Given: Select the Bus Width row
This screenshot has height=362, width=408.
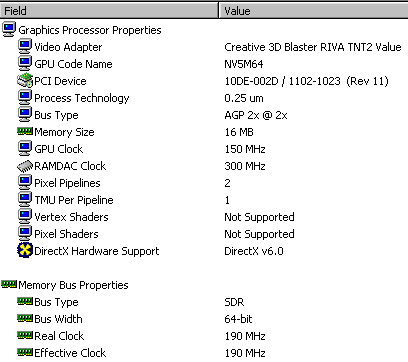Looking at the screenshot, I should click(x=204, y=319).
